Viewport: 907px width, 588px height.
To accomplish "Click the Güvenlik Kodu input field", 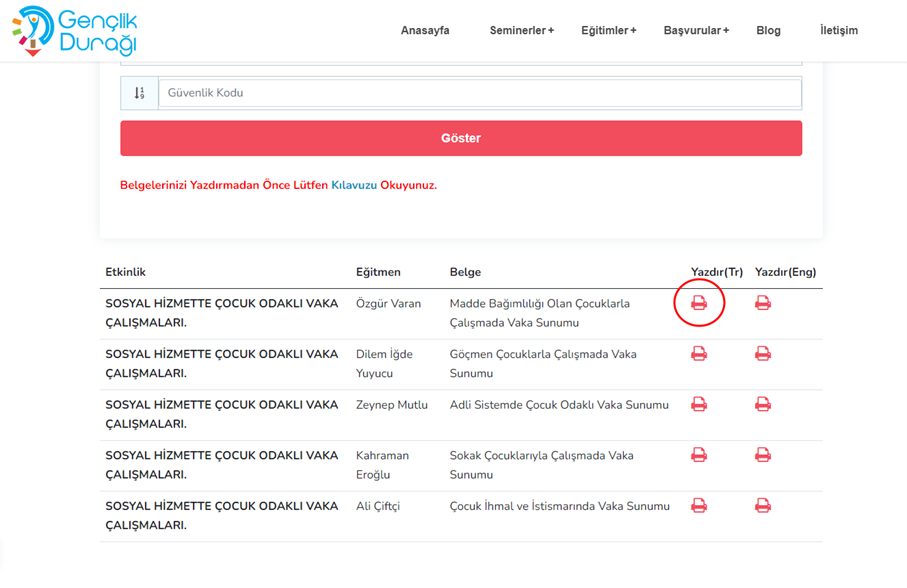I will coord(480,93).
